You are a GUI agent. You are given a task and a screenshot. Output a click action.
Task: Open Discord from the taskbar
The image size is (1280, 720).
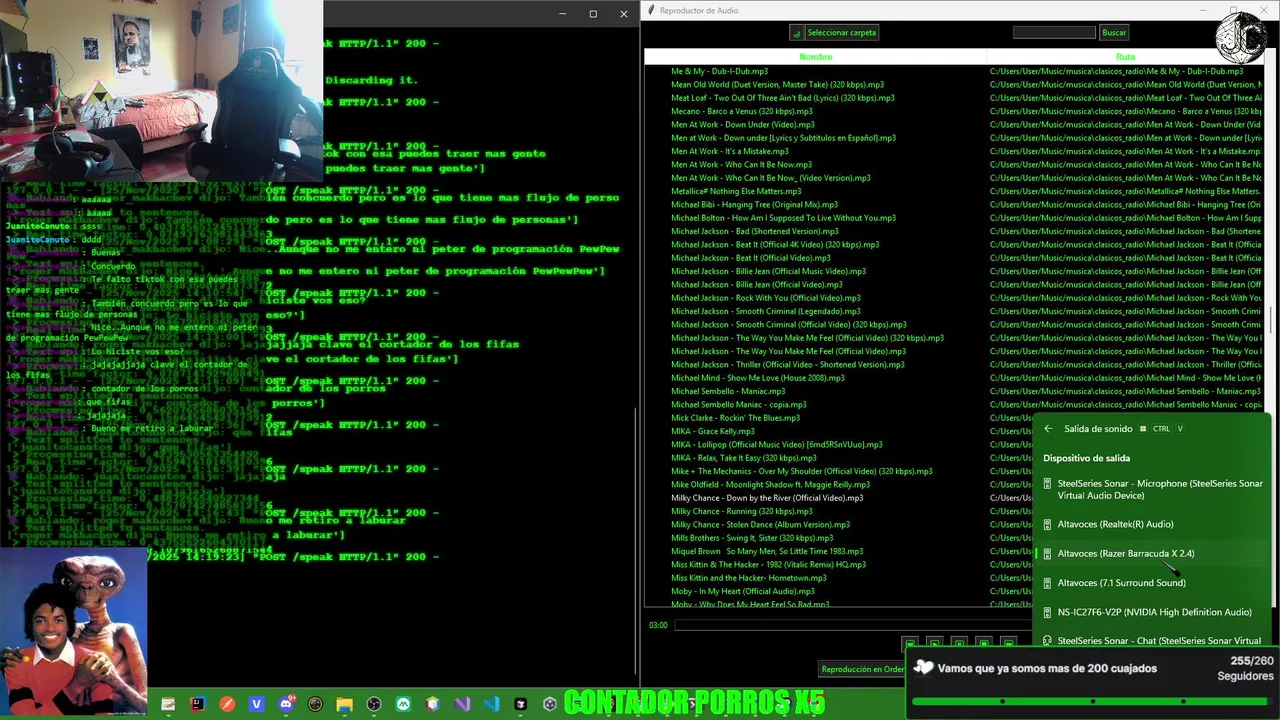pyautogui.click(x=286, y=704)
